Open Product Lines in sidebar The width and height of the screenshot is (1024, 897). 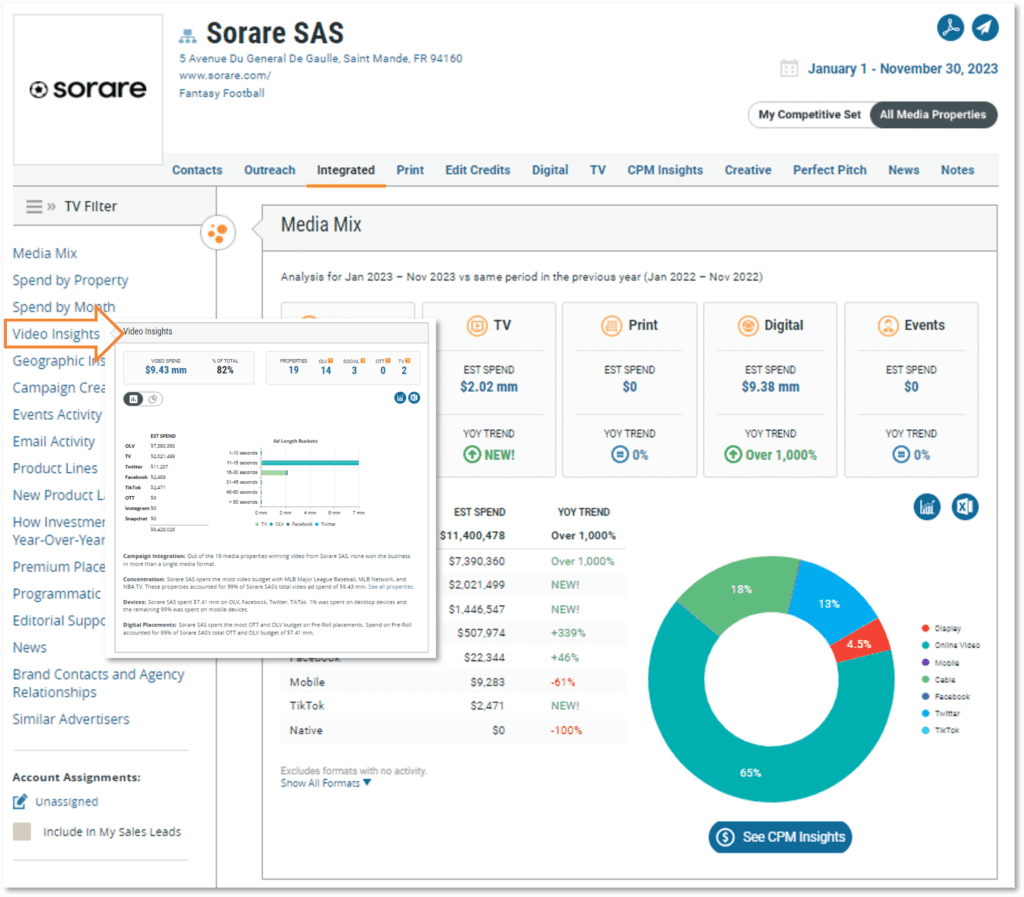click(55, 468)
